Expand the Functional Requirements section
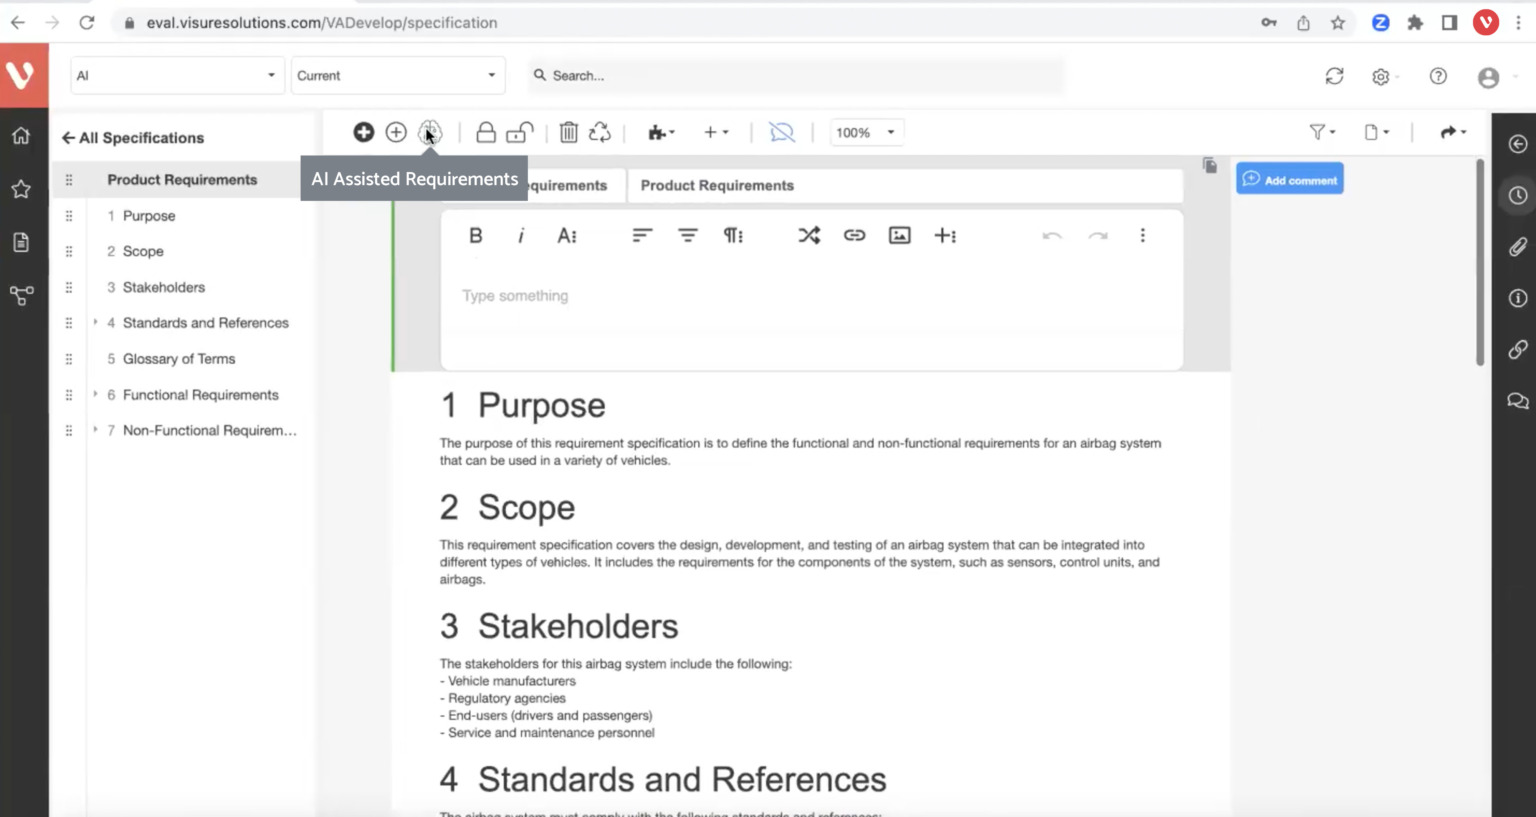 pyautogui.click(x=96, y=394)
